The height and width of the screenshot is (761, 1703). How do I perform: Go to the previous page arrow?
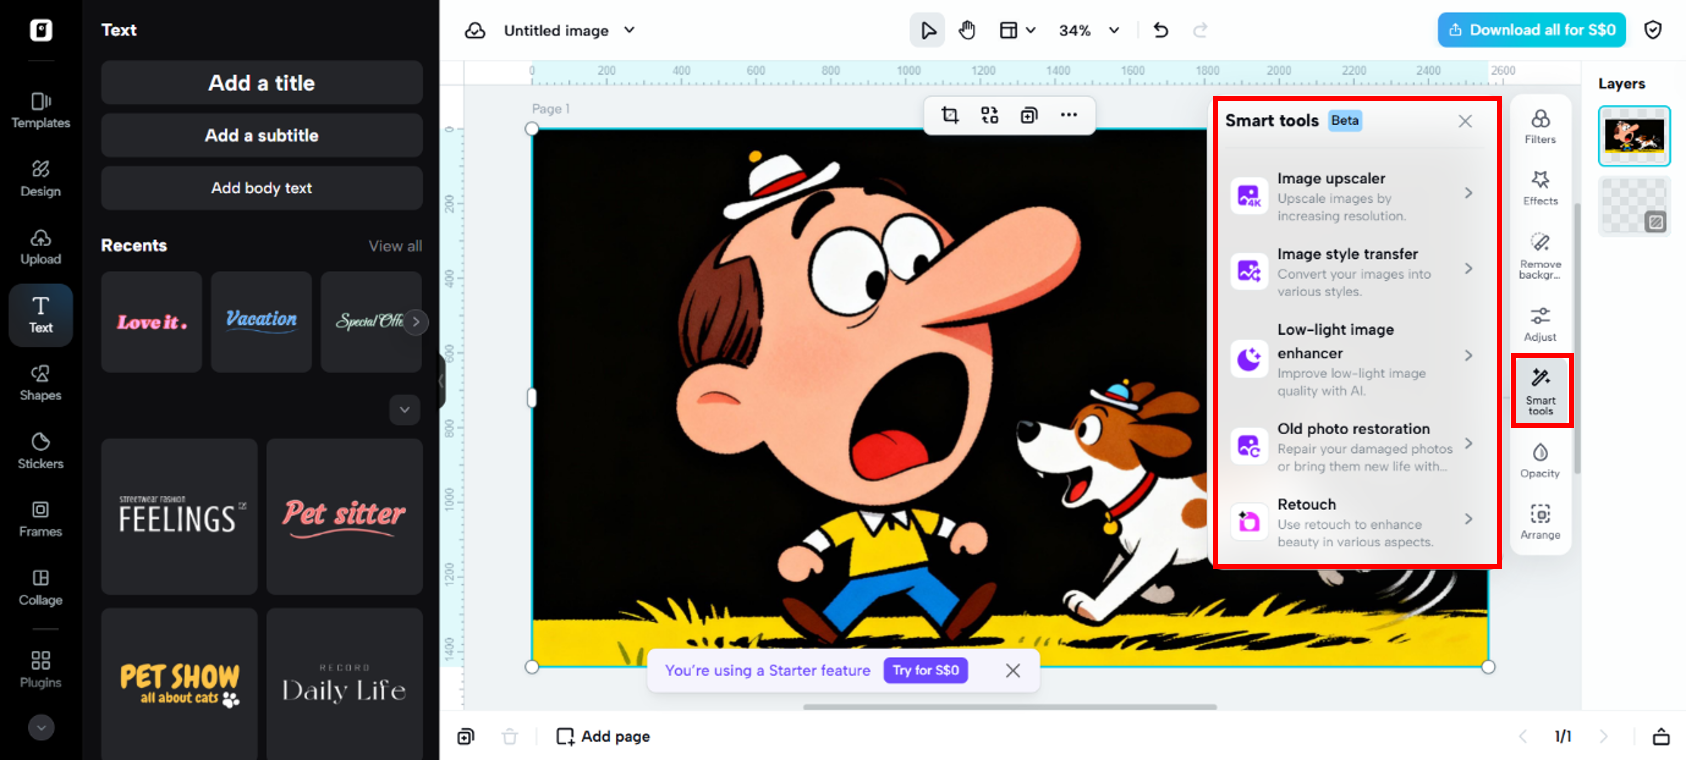click(1523, 737)
